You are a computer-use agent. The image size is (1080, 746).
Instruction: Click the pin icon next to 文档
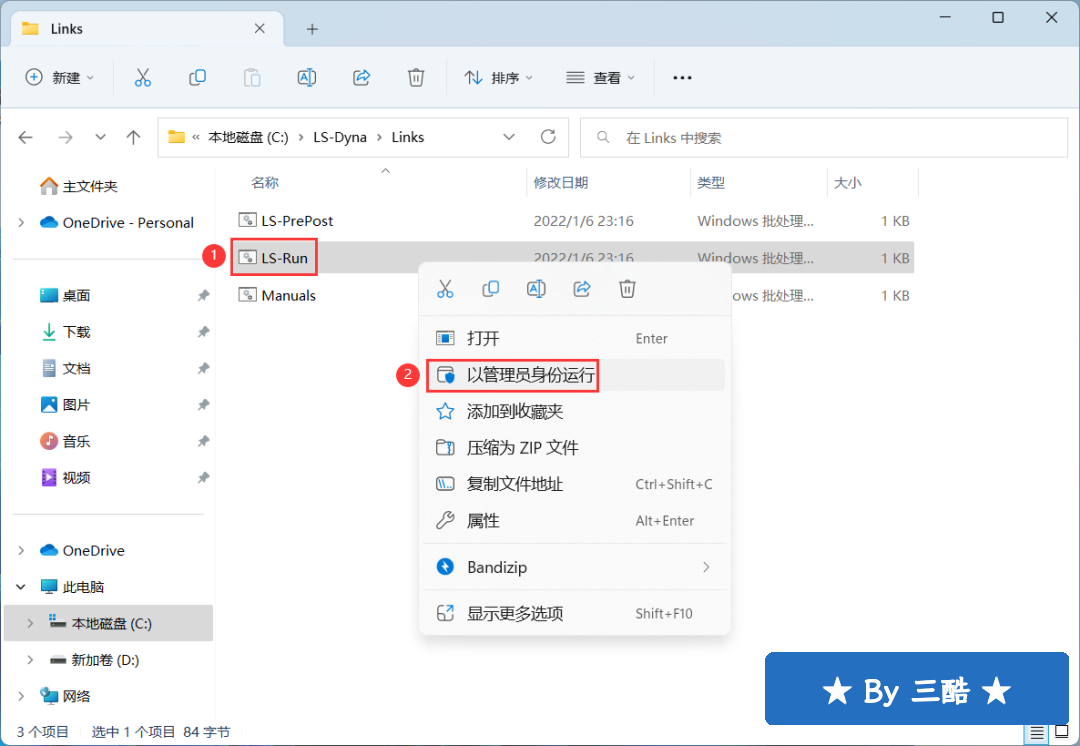point(203,369)
